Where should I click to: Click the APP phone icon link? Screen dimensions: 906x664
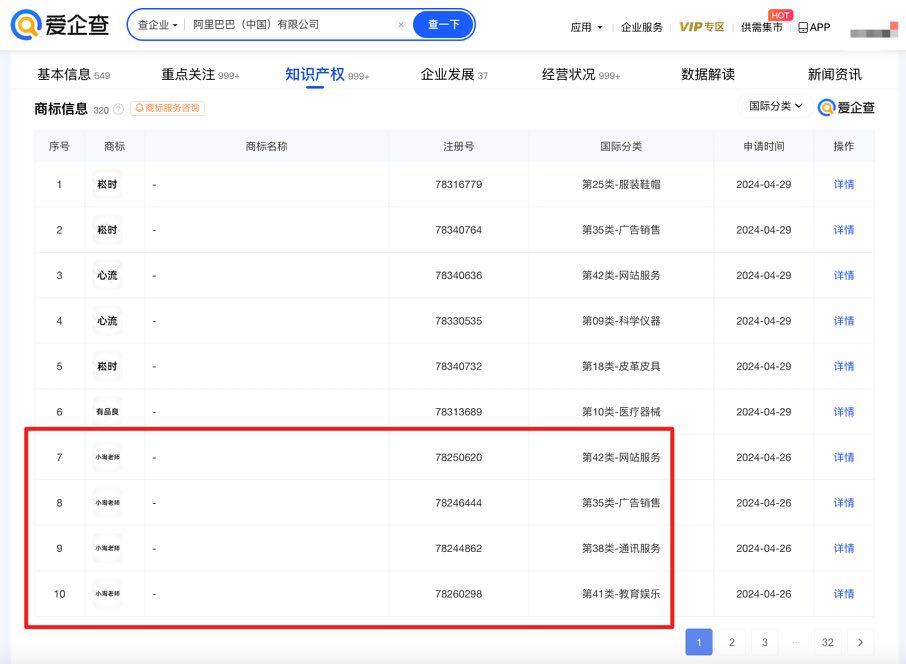click(x=814, y=27)
